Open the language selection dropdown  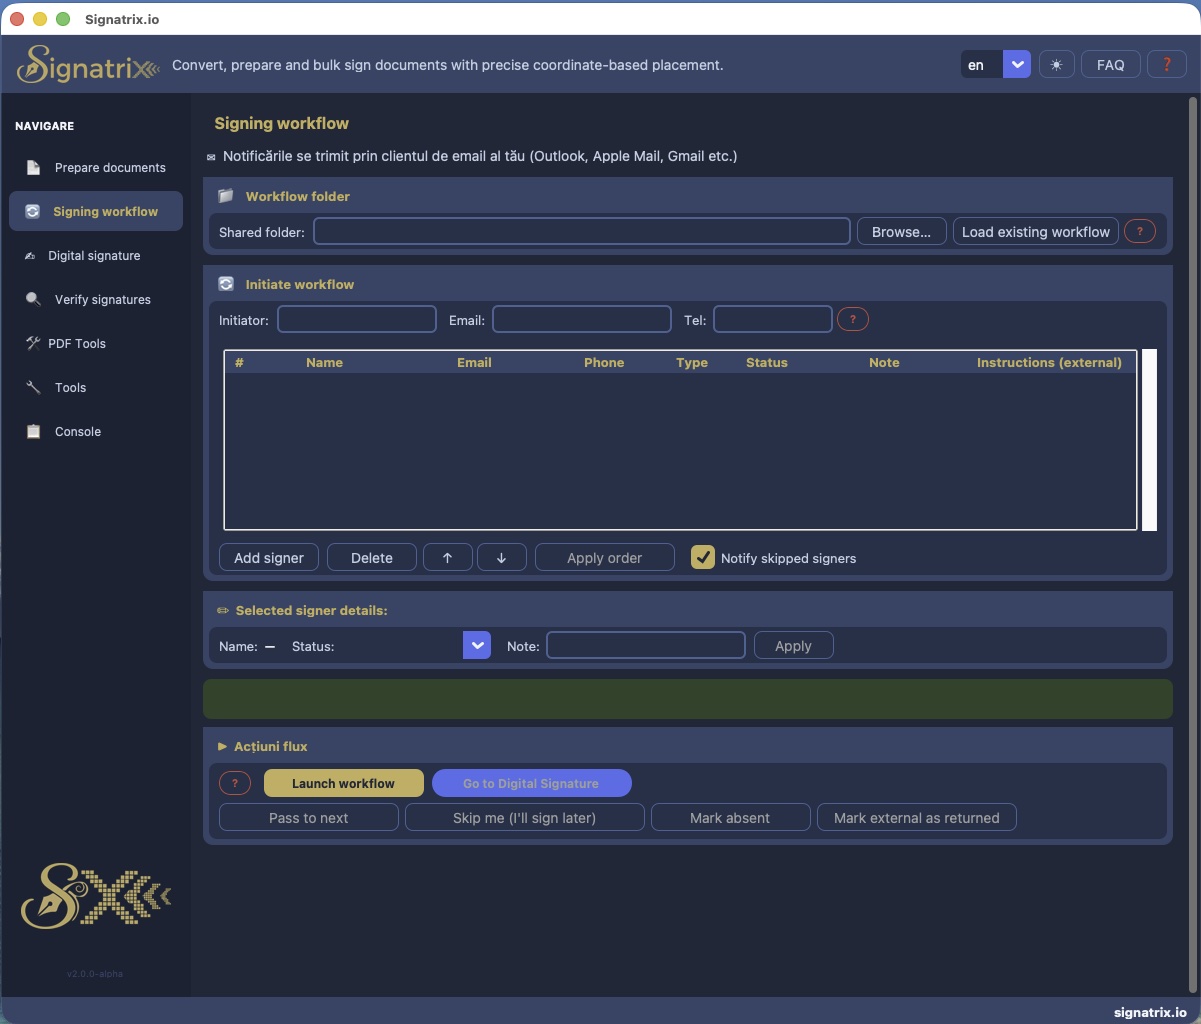1017,63
